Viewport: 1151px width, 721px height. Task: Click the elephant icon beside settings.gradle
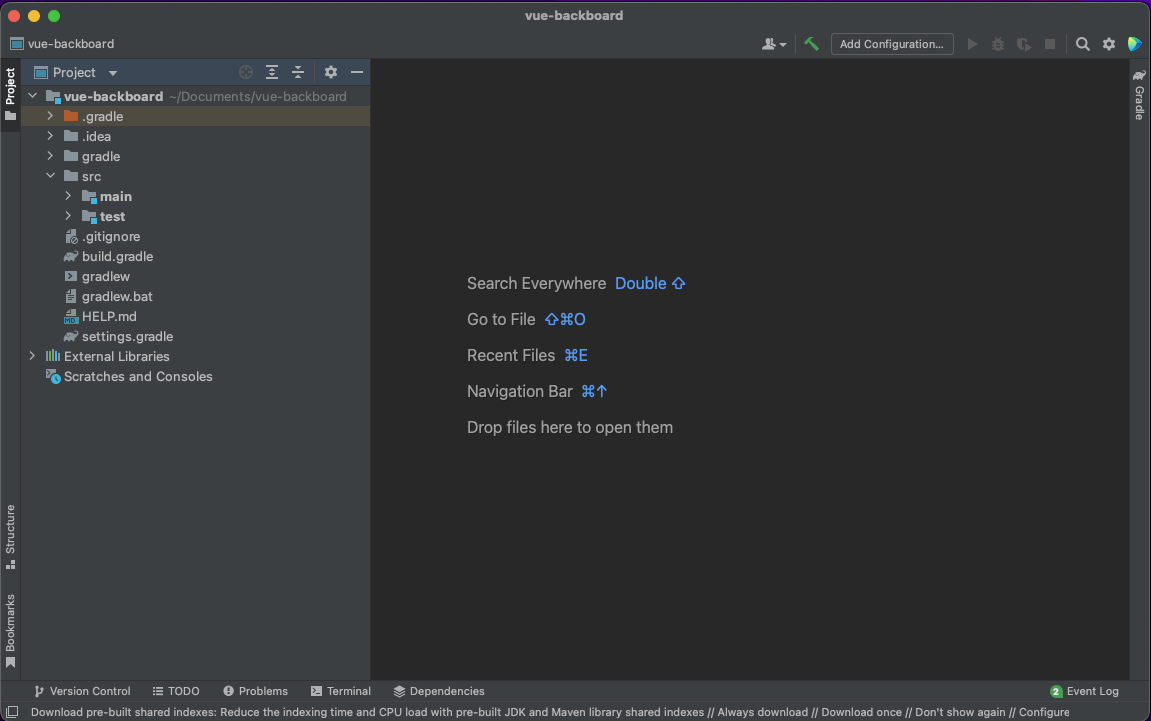70,336
